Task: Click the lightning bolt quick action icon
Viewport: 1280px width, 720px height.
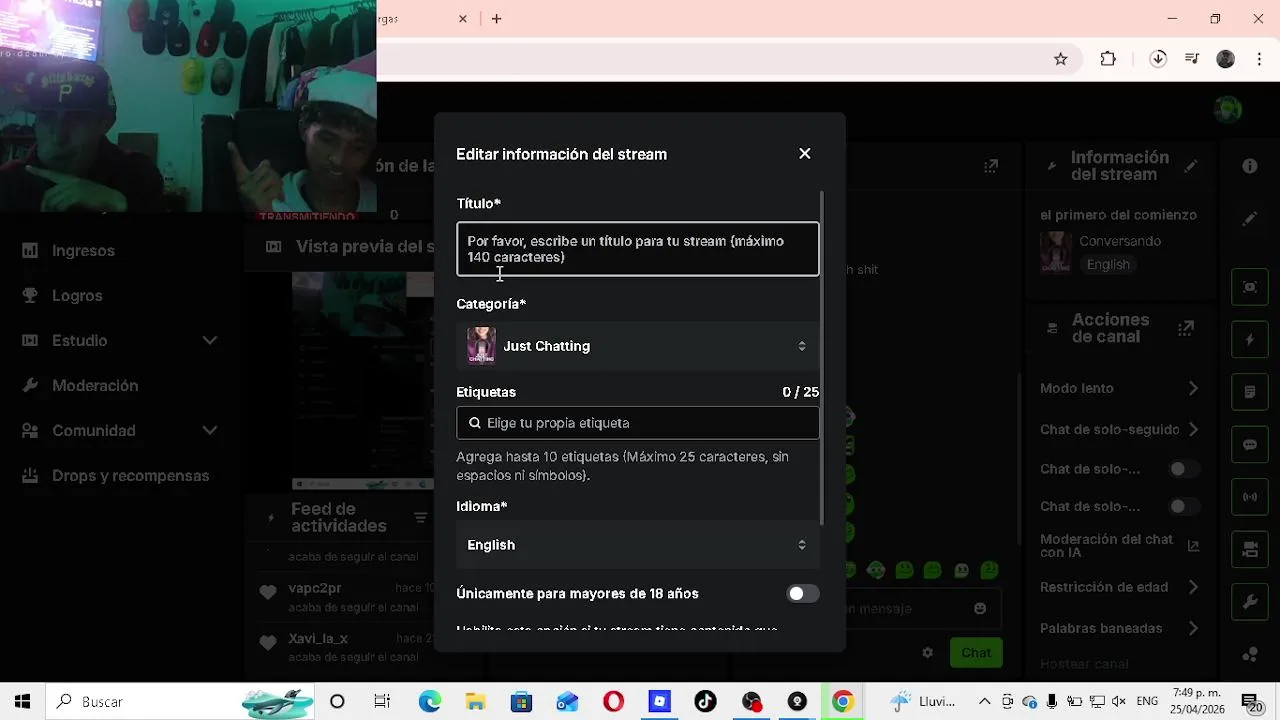Action: coord(1250,340)
